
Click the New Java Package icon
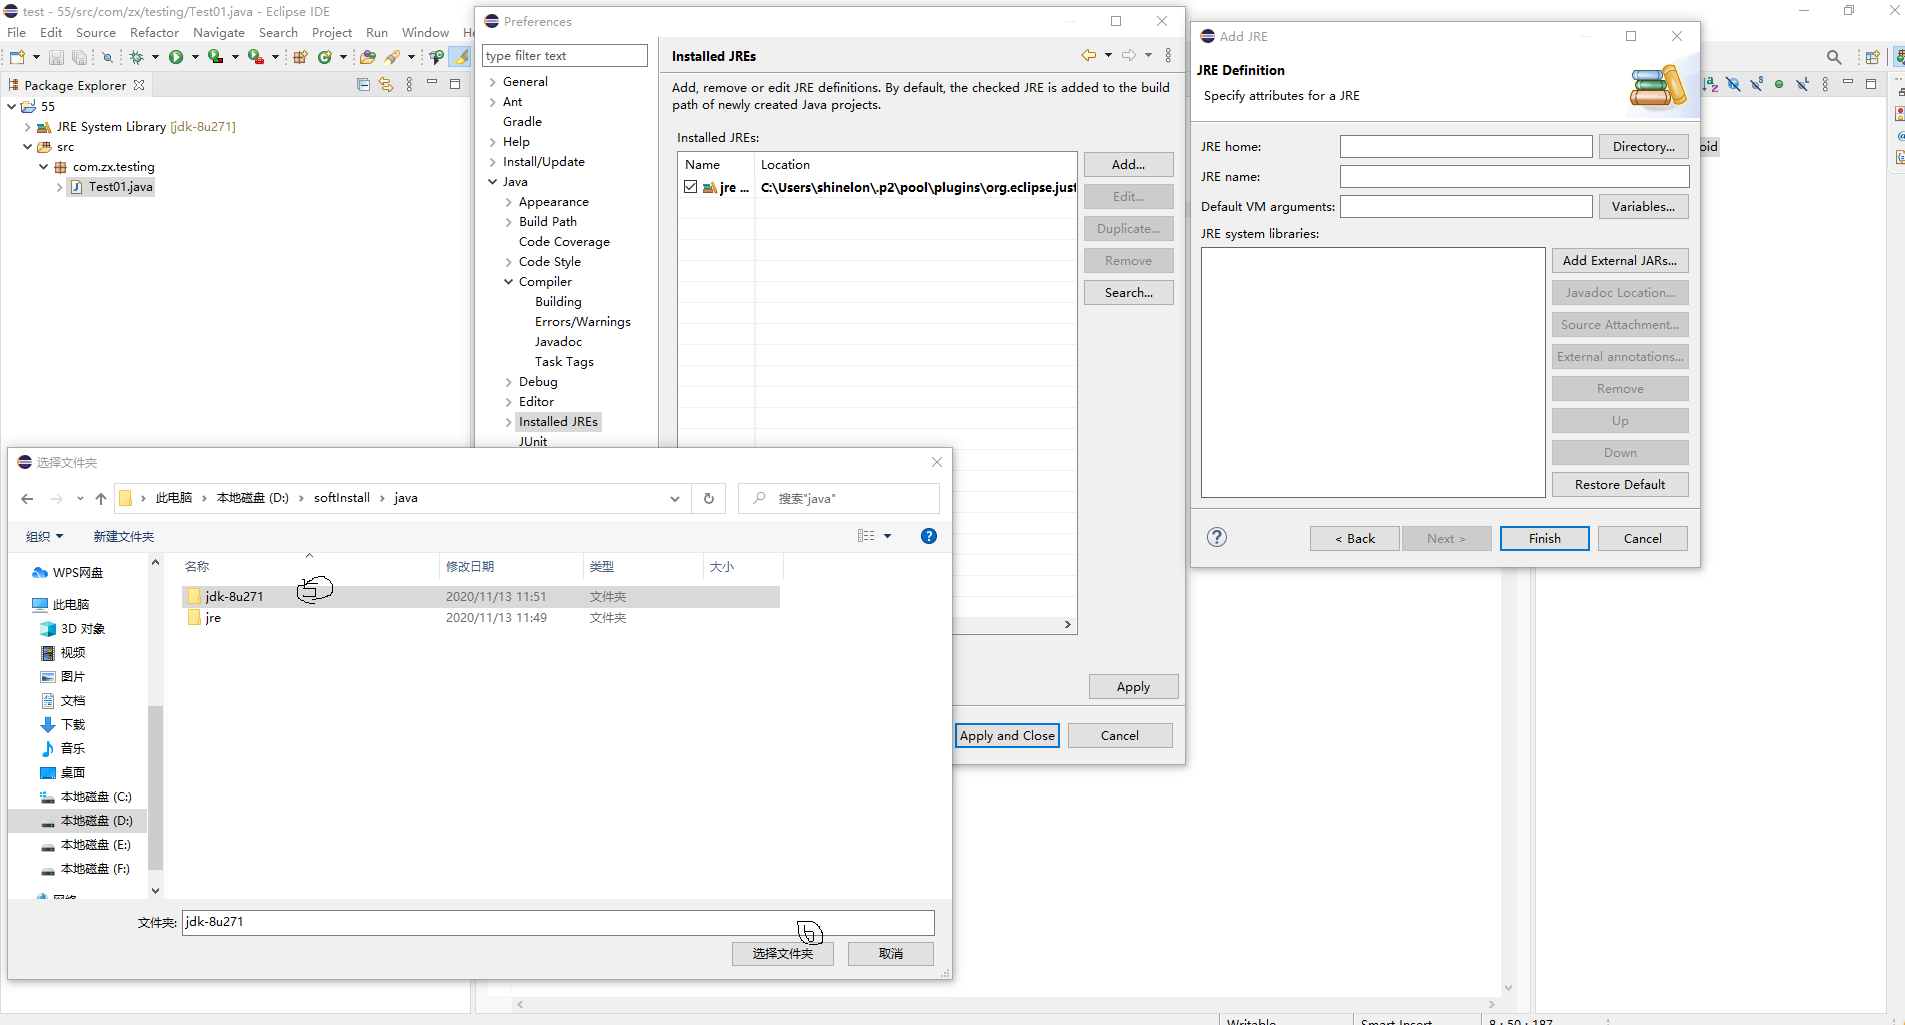[300, 57]
